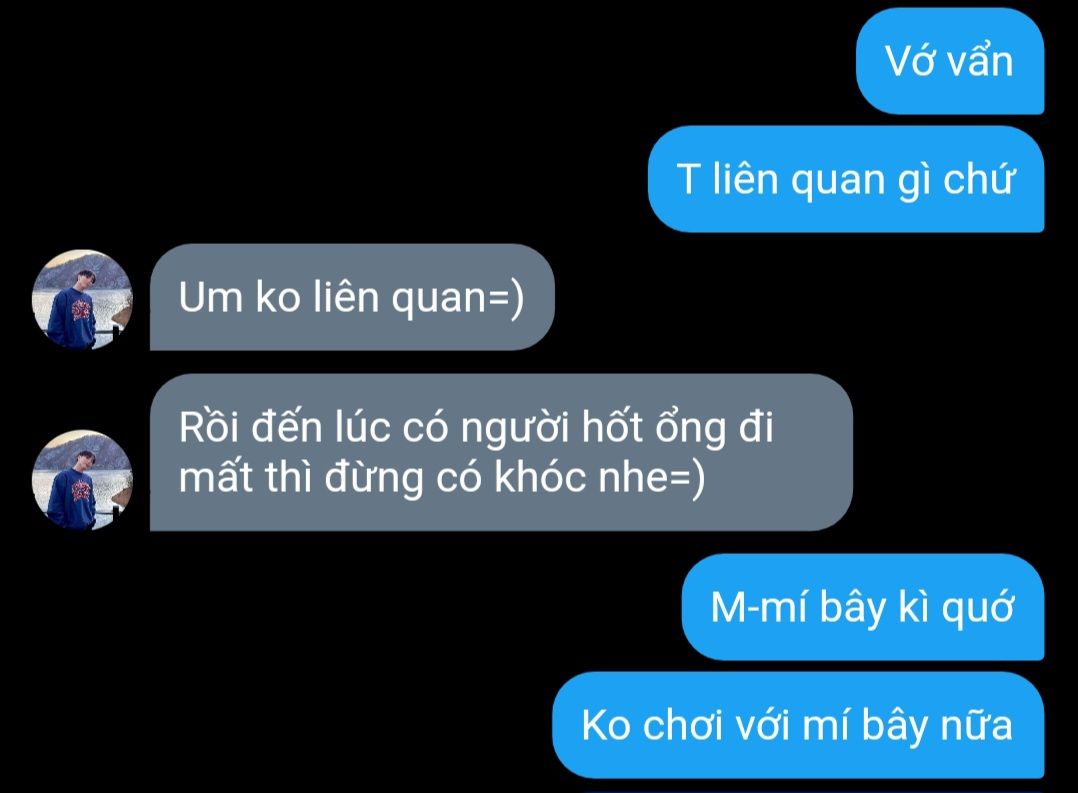Select the 'M-mí bây kì quớ' bubble
This screenshot has height=793, width=1078.
863,607
